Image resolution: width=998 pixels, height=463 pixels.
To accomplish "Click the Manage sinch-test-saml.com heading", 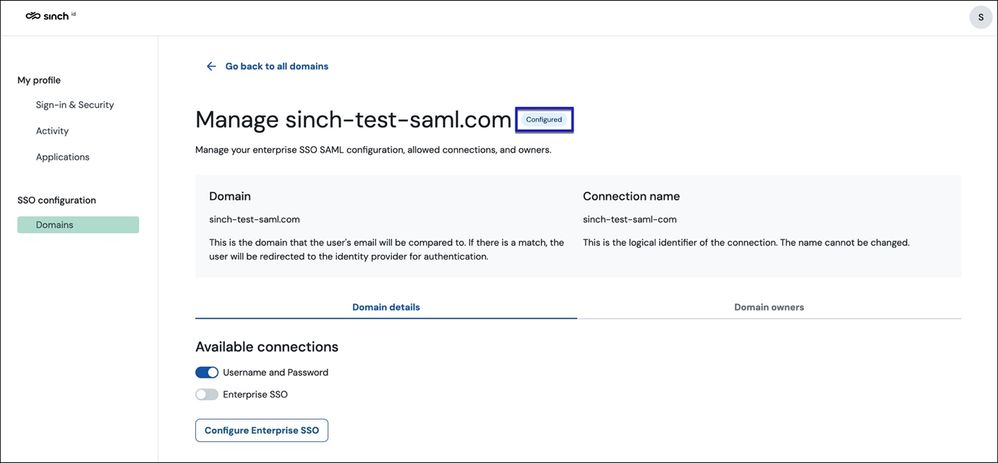I will (353, 120).
